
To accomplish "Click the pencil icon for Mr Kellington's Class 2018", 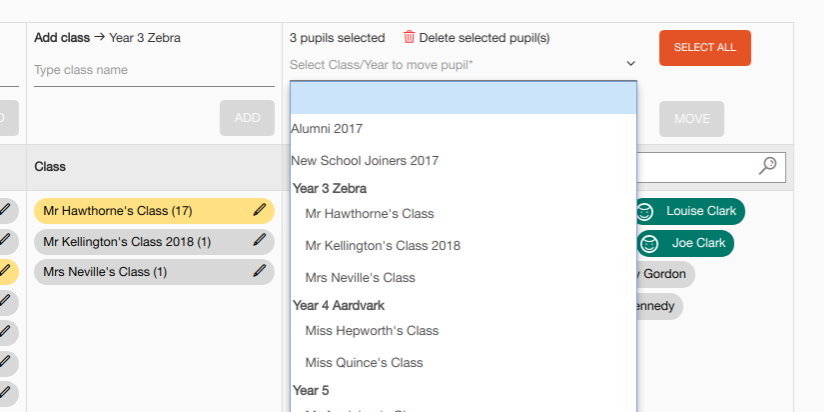I will [x=259, y=241].
